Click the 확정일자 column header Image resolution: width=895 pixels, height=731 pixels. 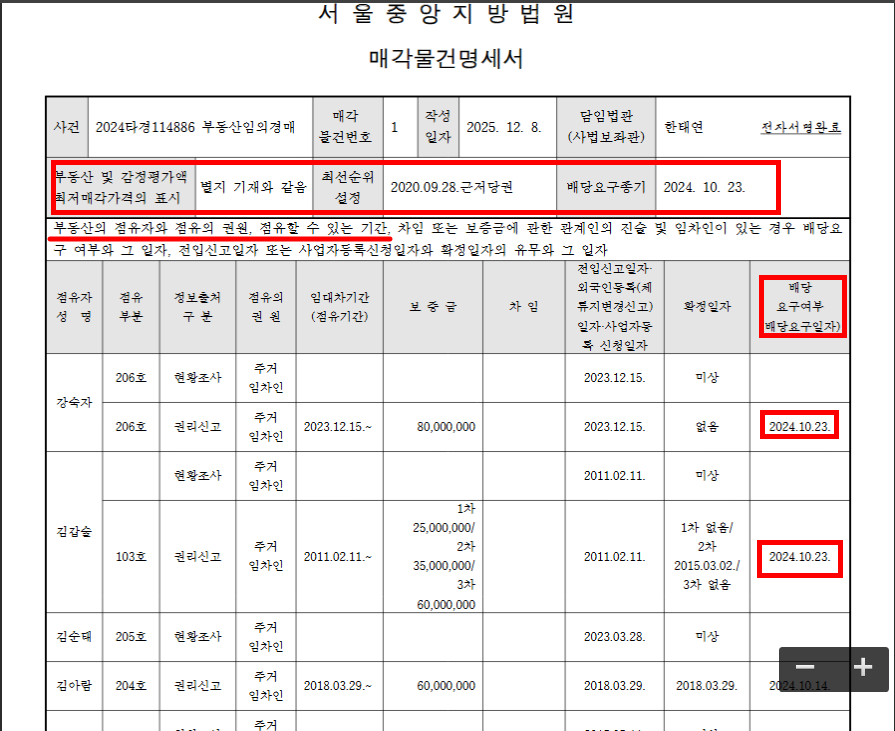click(707, 307)
